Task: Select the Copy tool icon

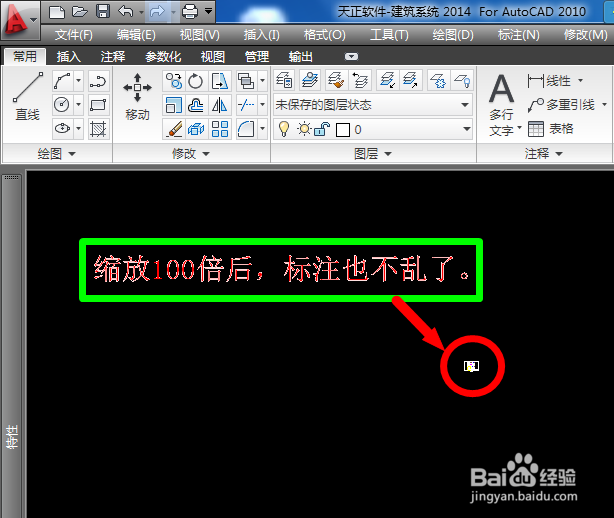Action: (173, 81)
